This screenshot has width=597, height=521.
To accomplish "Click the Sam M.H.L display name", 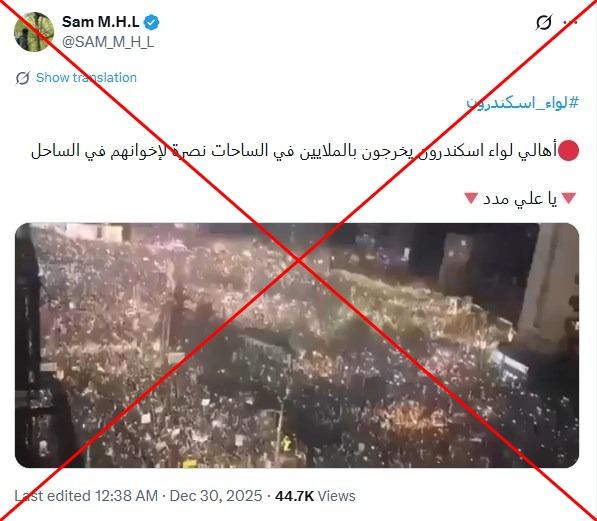I will [101, 22].
